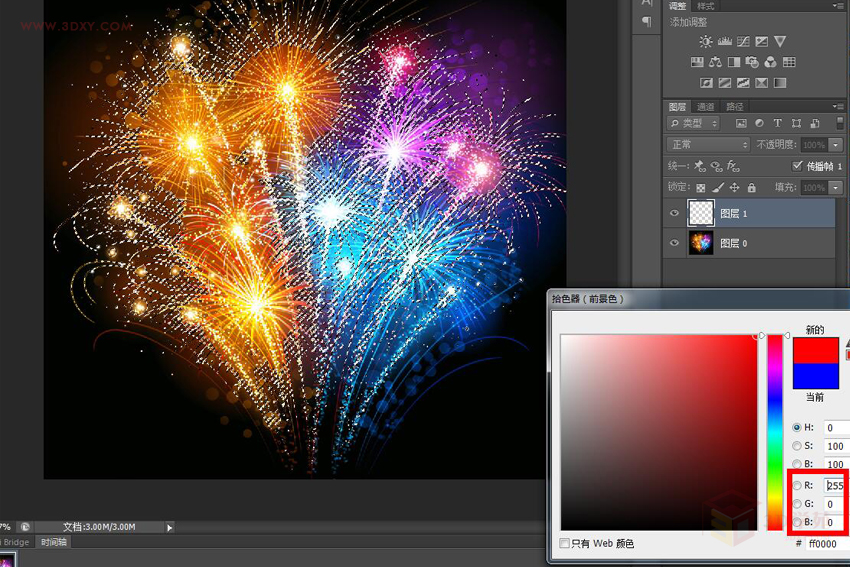Toggle the layer filtering switch

coord(840,123)
